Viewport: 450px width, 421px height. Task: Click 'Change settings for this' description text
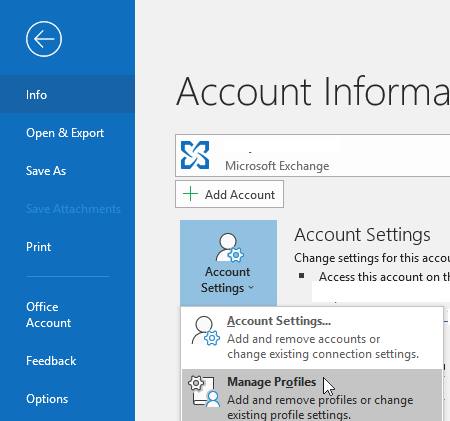point(372,258)
